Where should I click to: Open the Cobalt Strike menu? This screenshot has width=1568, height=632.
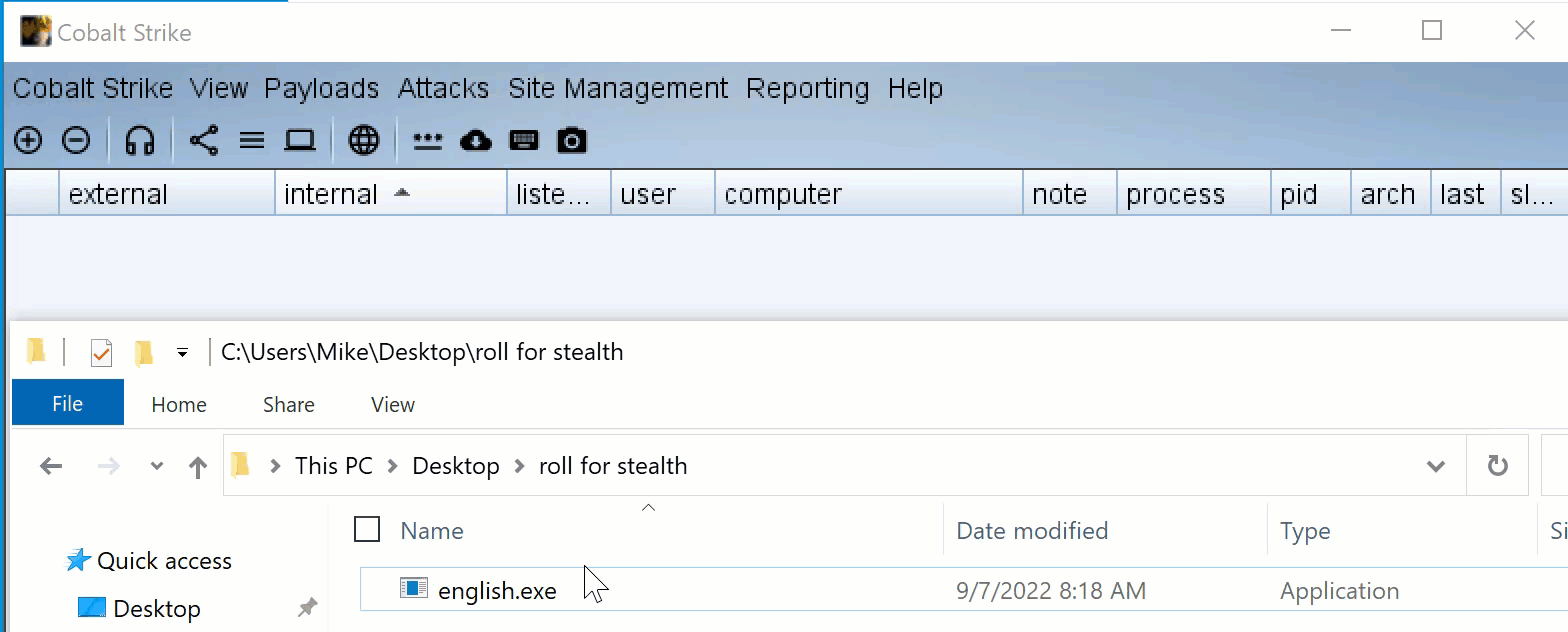[93, 89]
